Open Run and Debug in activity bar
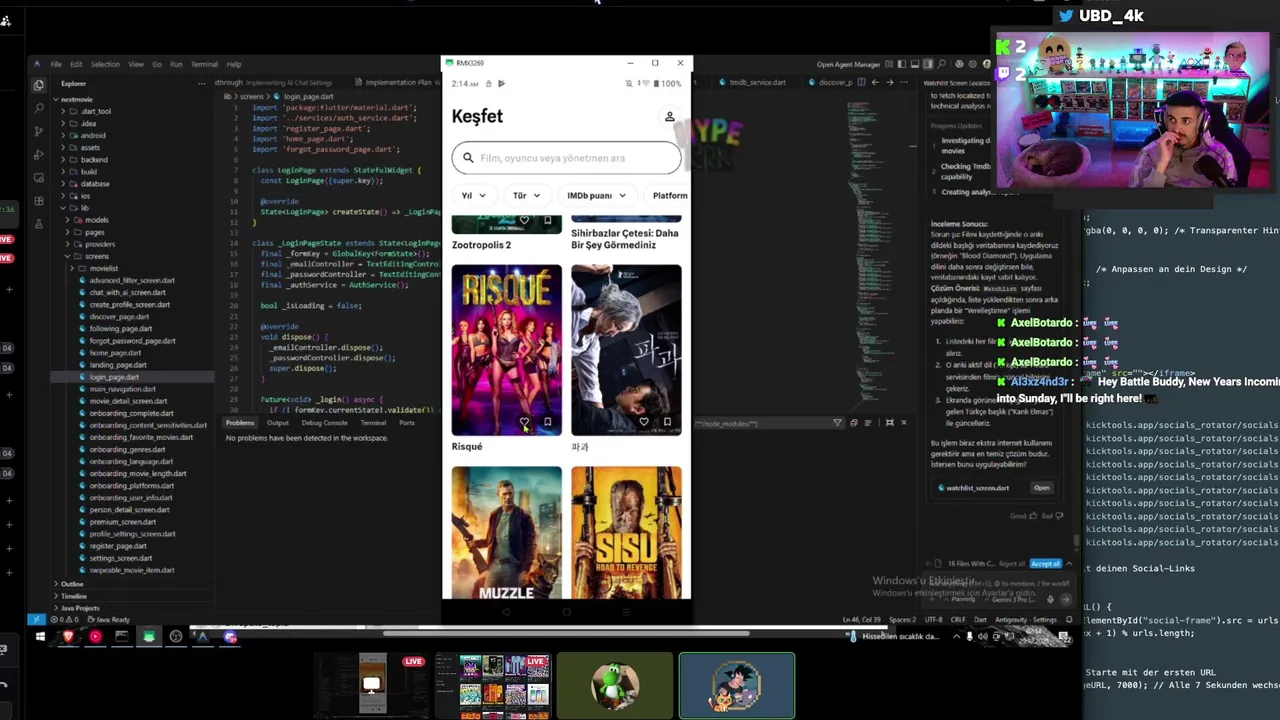 click(39, 154)
